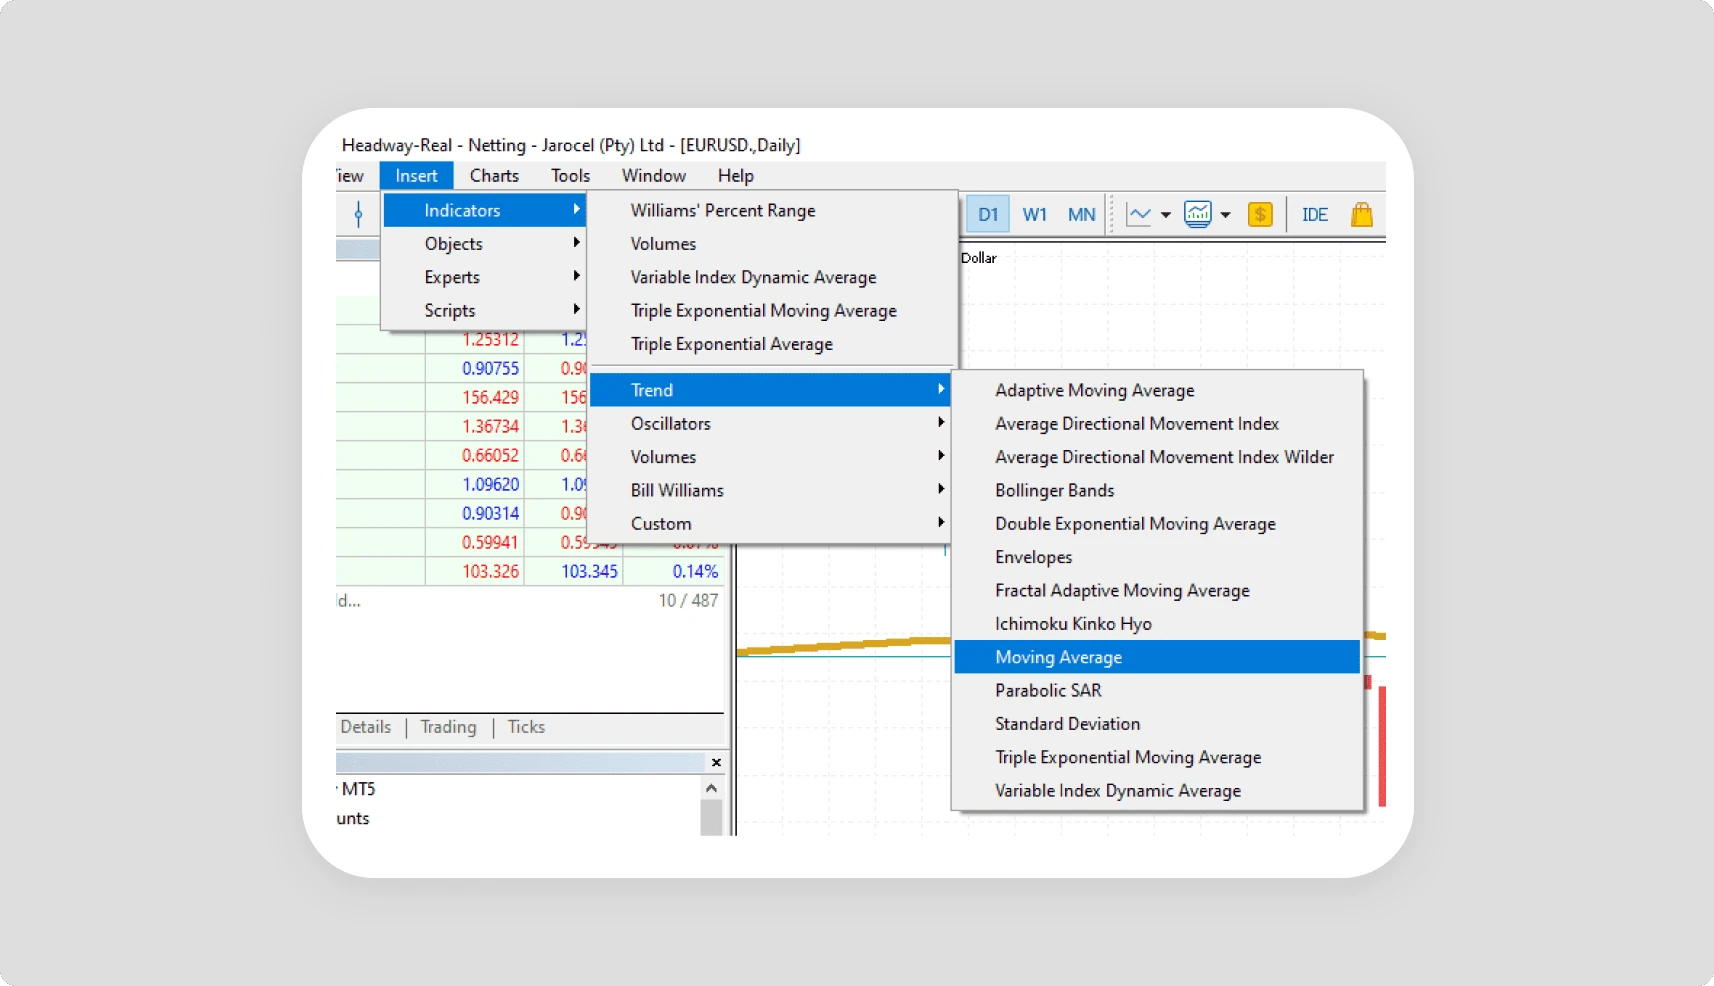Open dropdown arrow beside line chart icon
1714x986 pixels.
point(1165,215)
